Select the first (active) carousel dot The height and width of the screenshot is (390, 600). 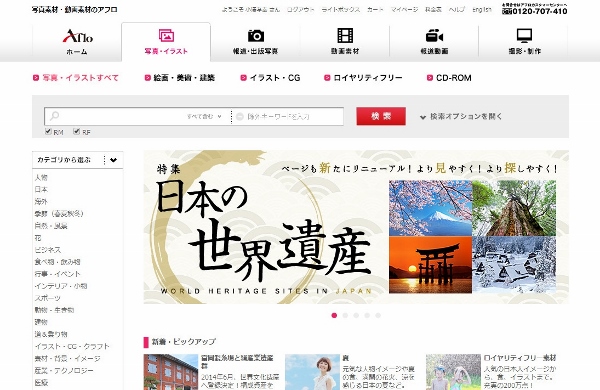coord(334,315)
